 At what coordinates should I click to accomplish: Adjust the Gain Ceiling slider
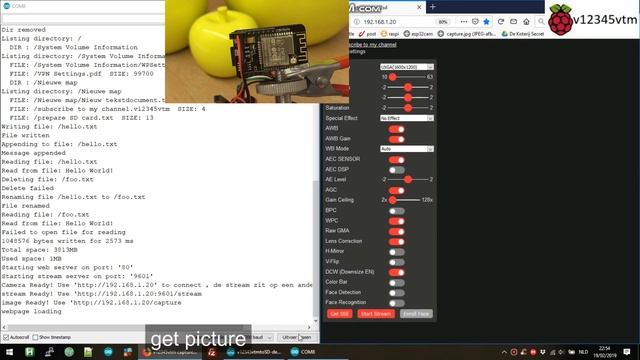point(405,200)
